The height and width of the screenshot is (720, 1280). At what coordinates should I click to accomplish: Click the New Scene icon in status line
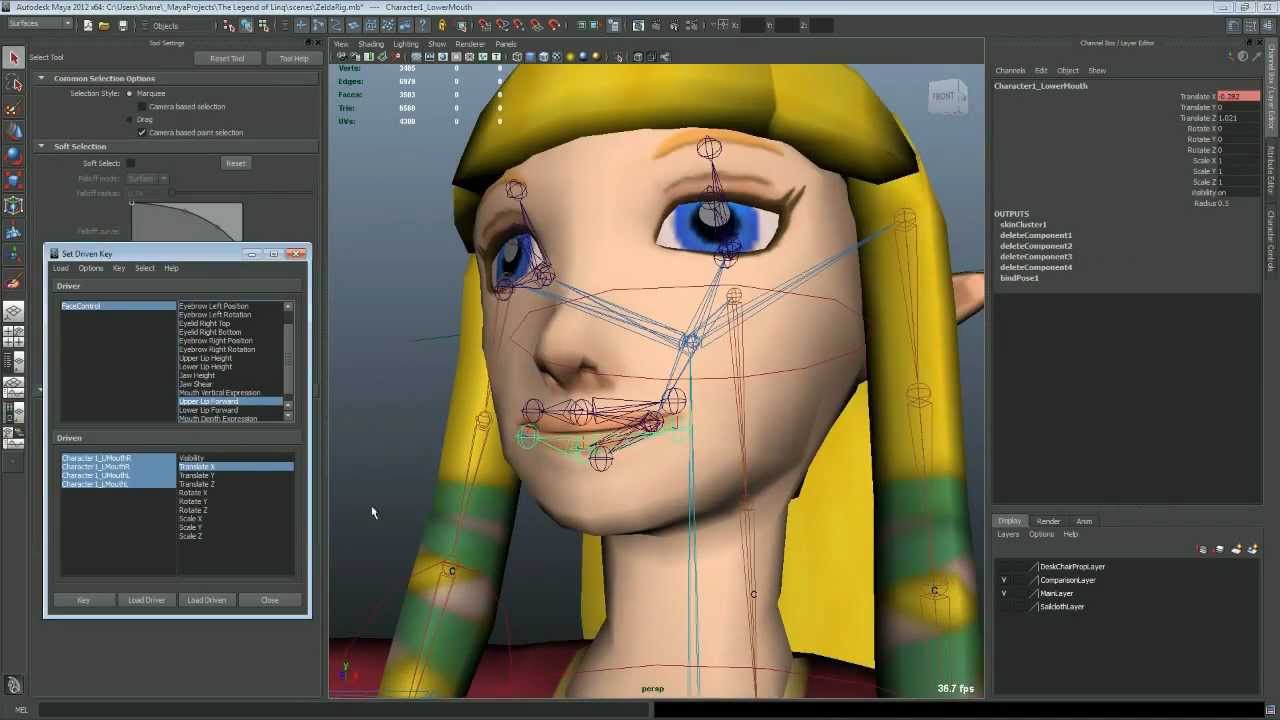tap(88, 25)
